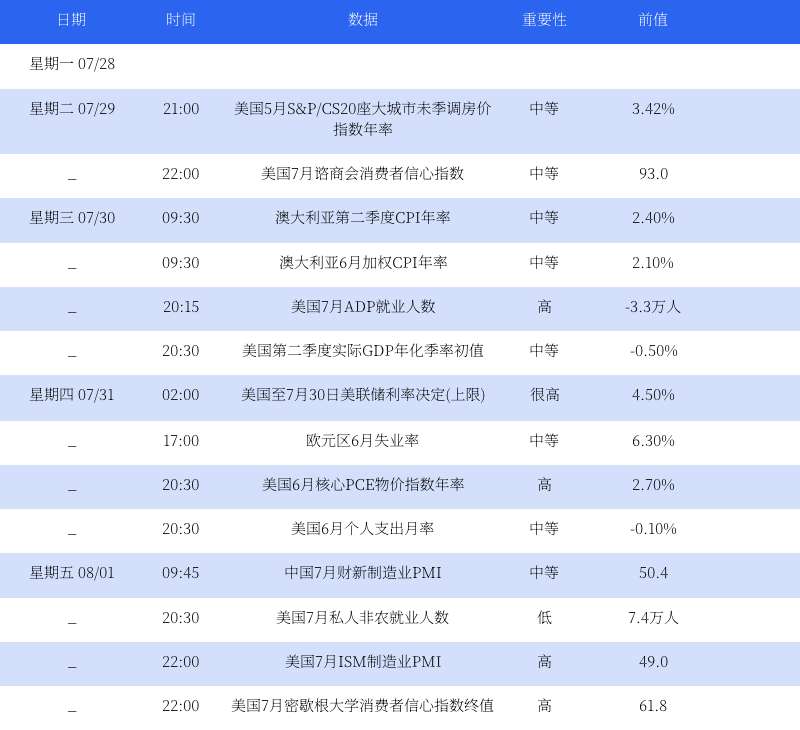
Task: Click the 09:45 time cell
Action: tap(181, 573)
